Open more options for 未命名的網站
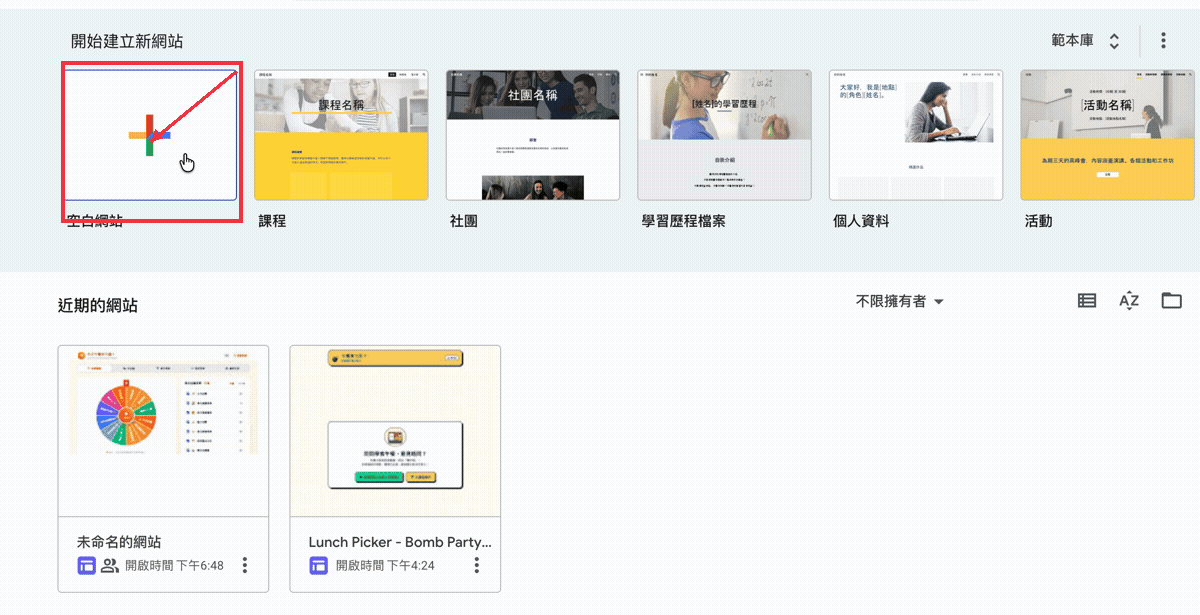1200x615 pixels. coord(245,566)
